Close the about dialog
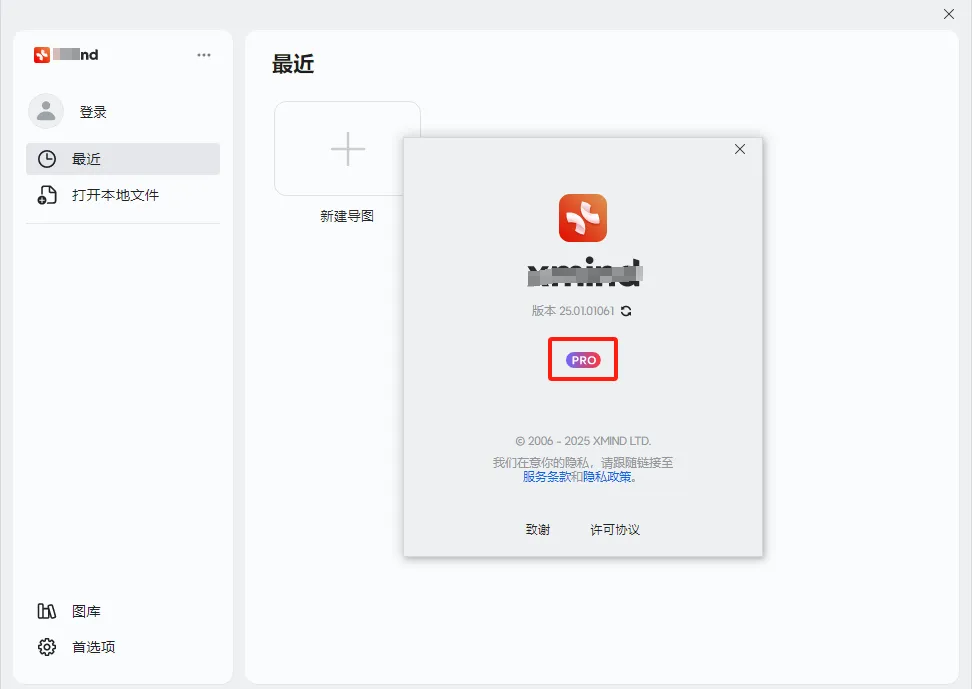The height and width of the screenshot is (689, 972). [x=740, y=149]
